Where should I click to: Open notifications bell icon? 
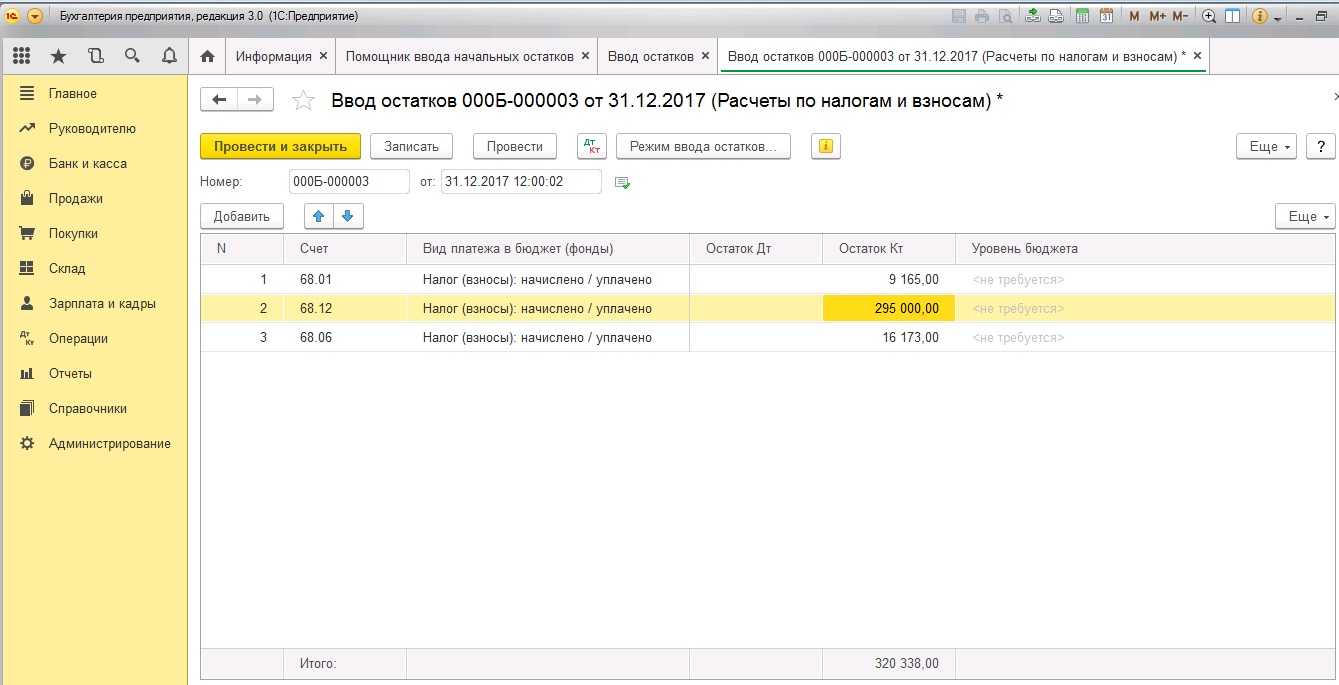[x=169, y=56]
